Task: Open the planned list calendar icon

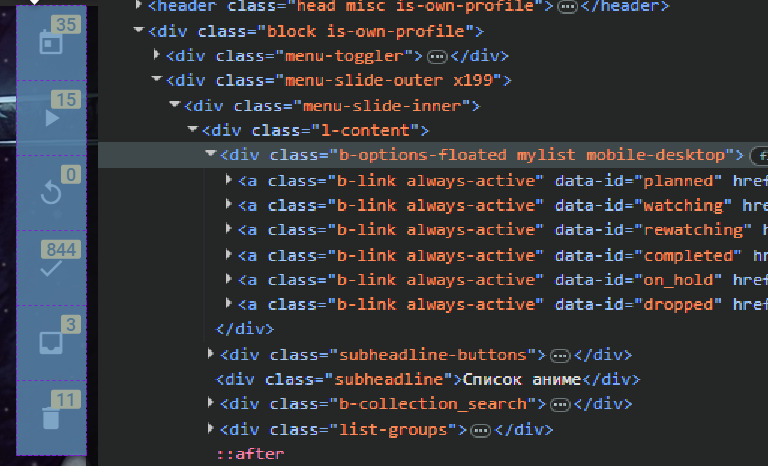Action: pos(49,43)
